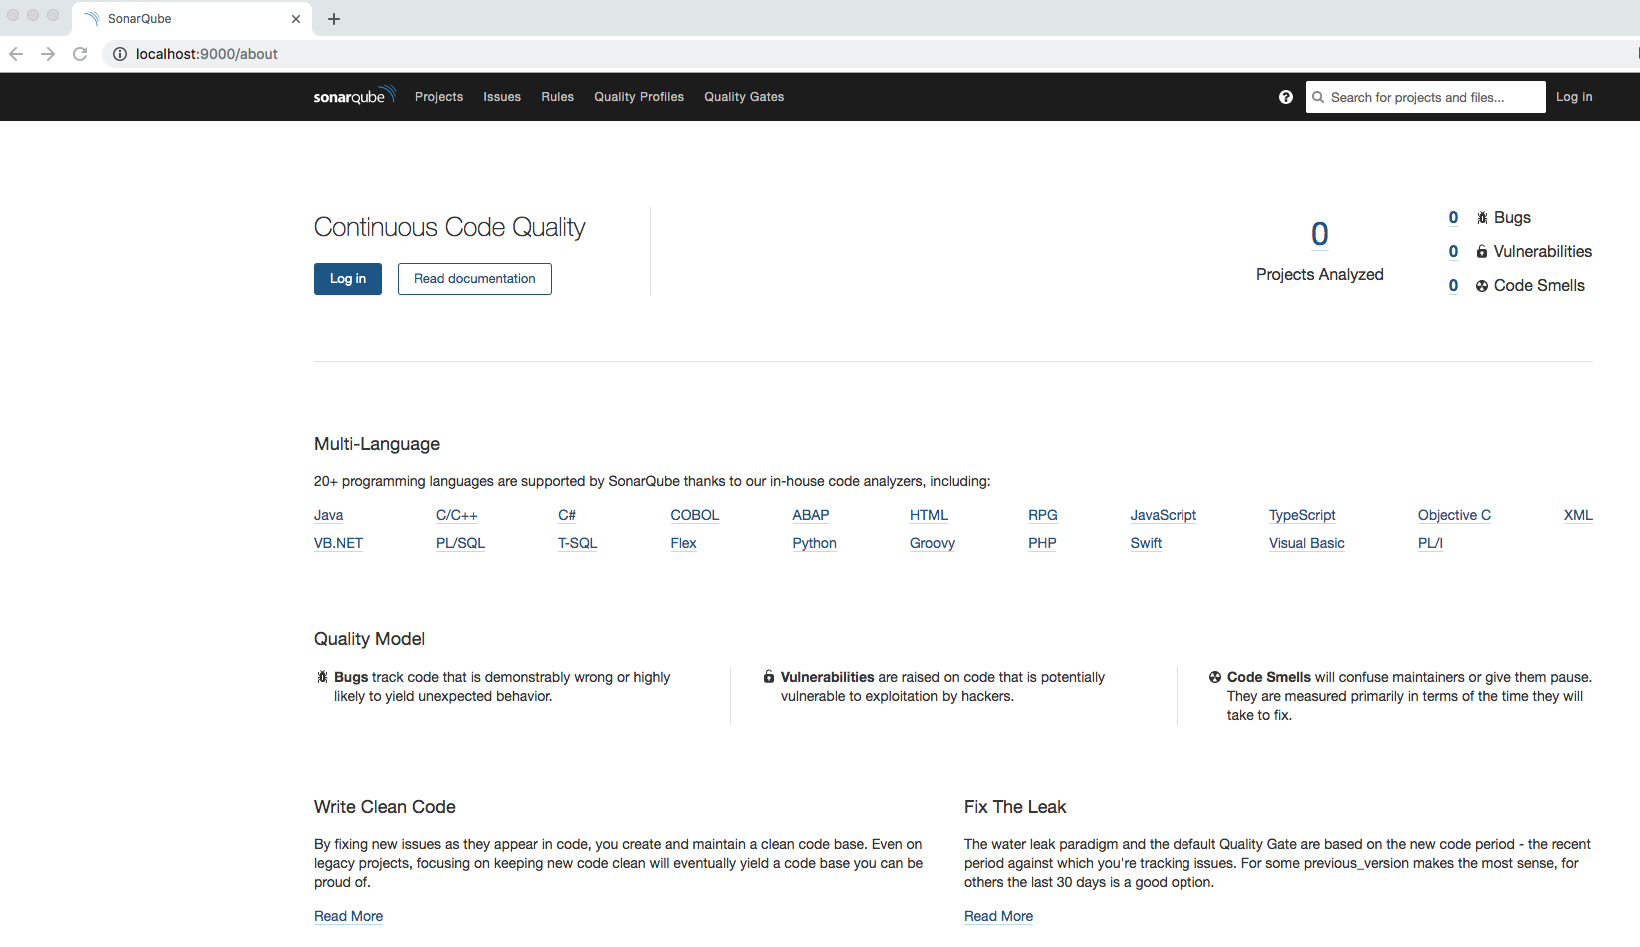1640x947 pixels.
Task: Open the T-SQL language link
Action: tap(577, 543)
